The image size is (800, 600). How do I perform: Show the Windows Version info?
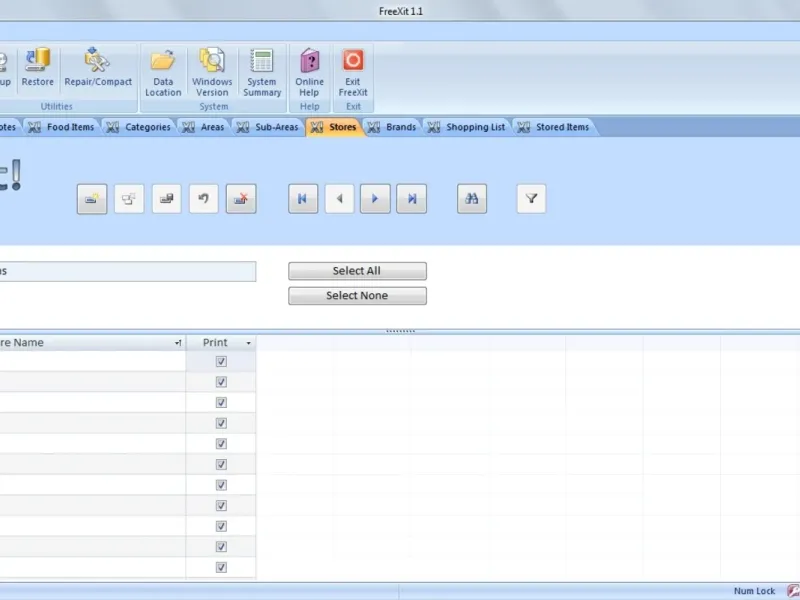click(x=212, y=72)
